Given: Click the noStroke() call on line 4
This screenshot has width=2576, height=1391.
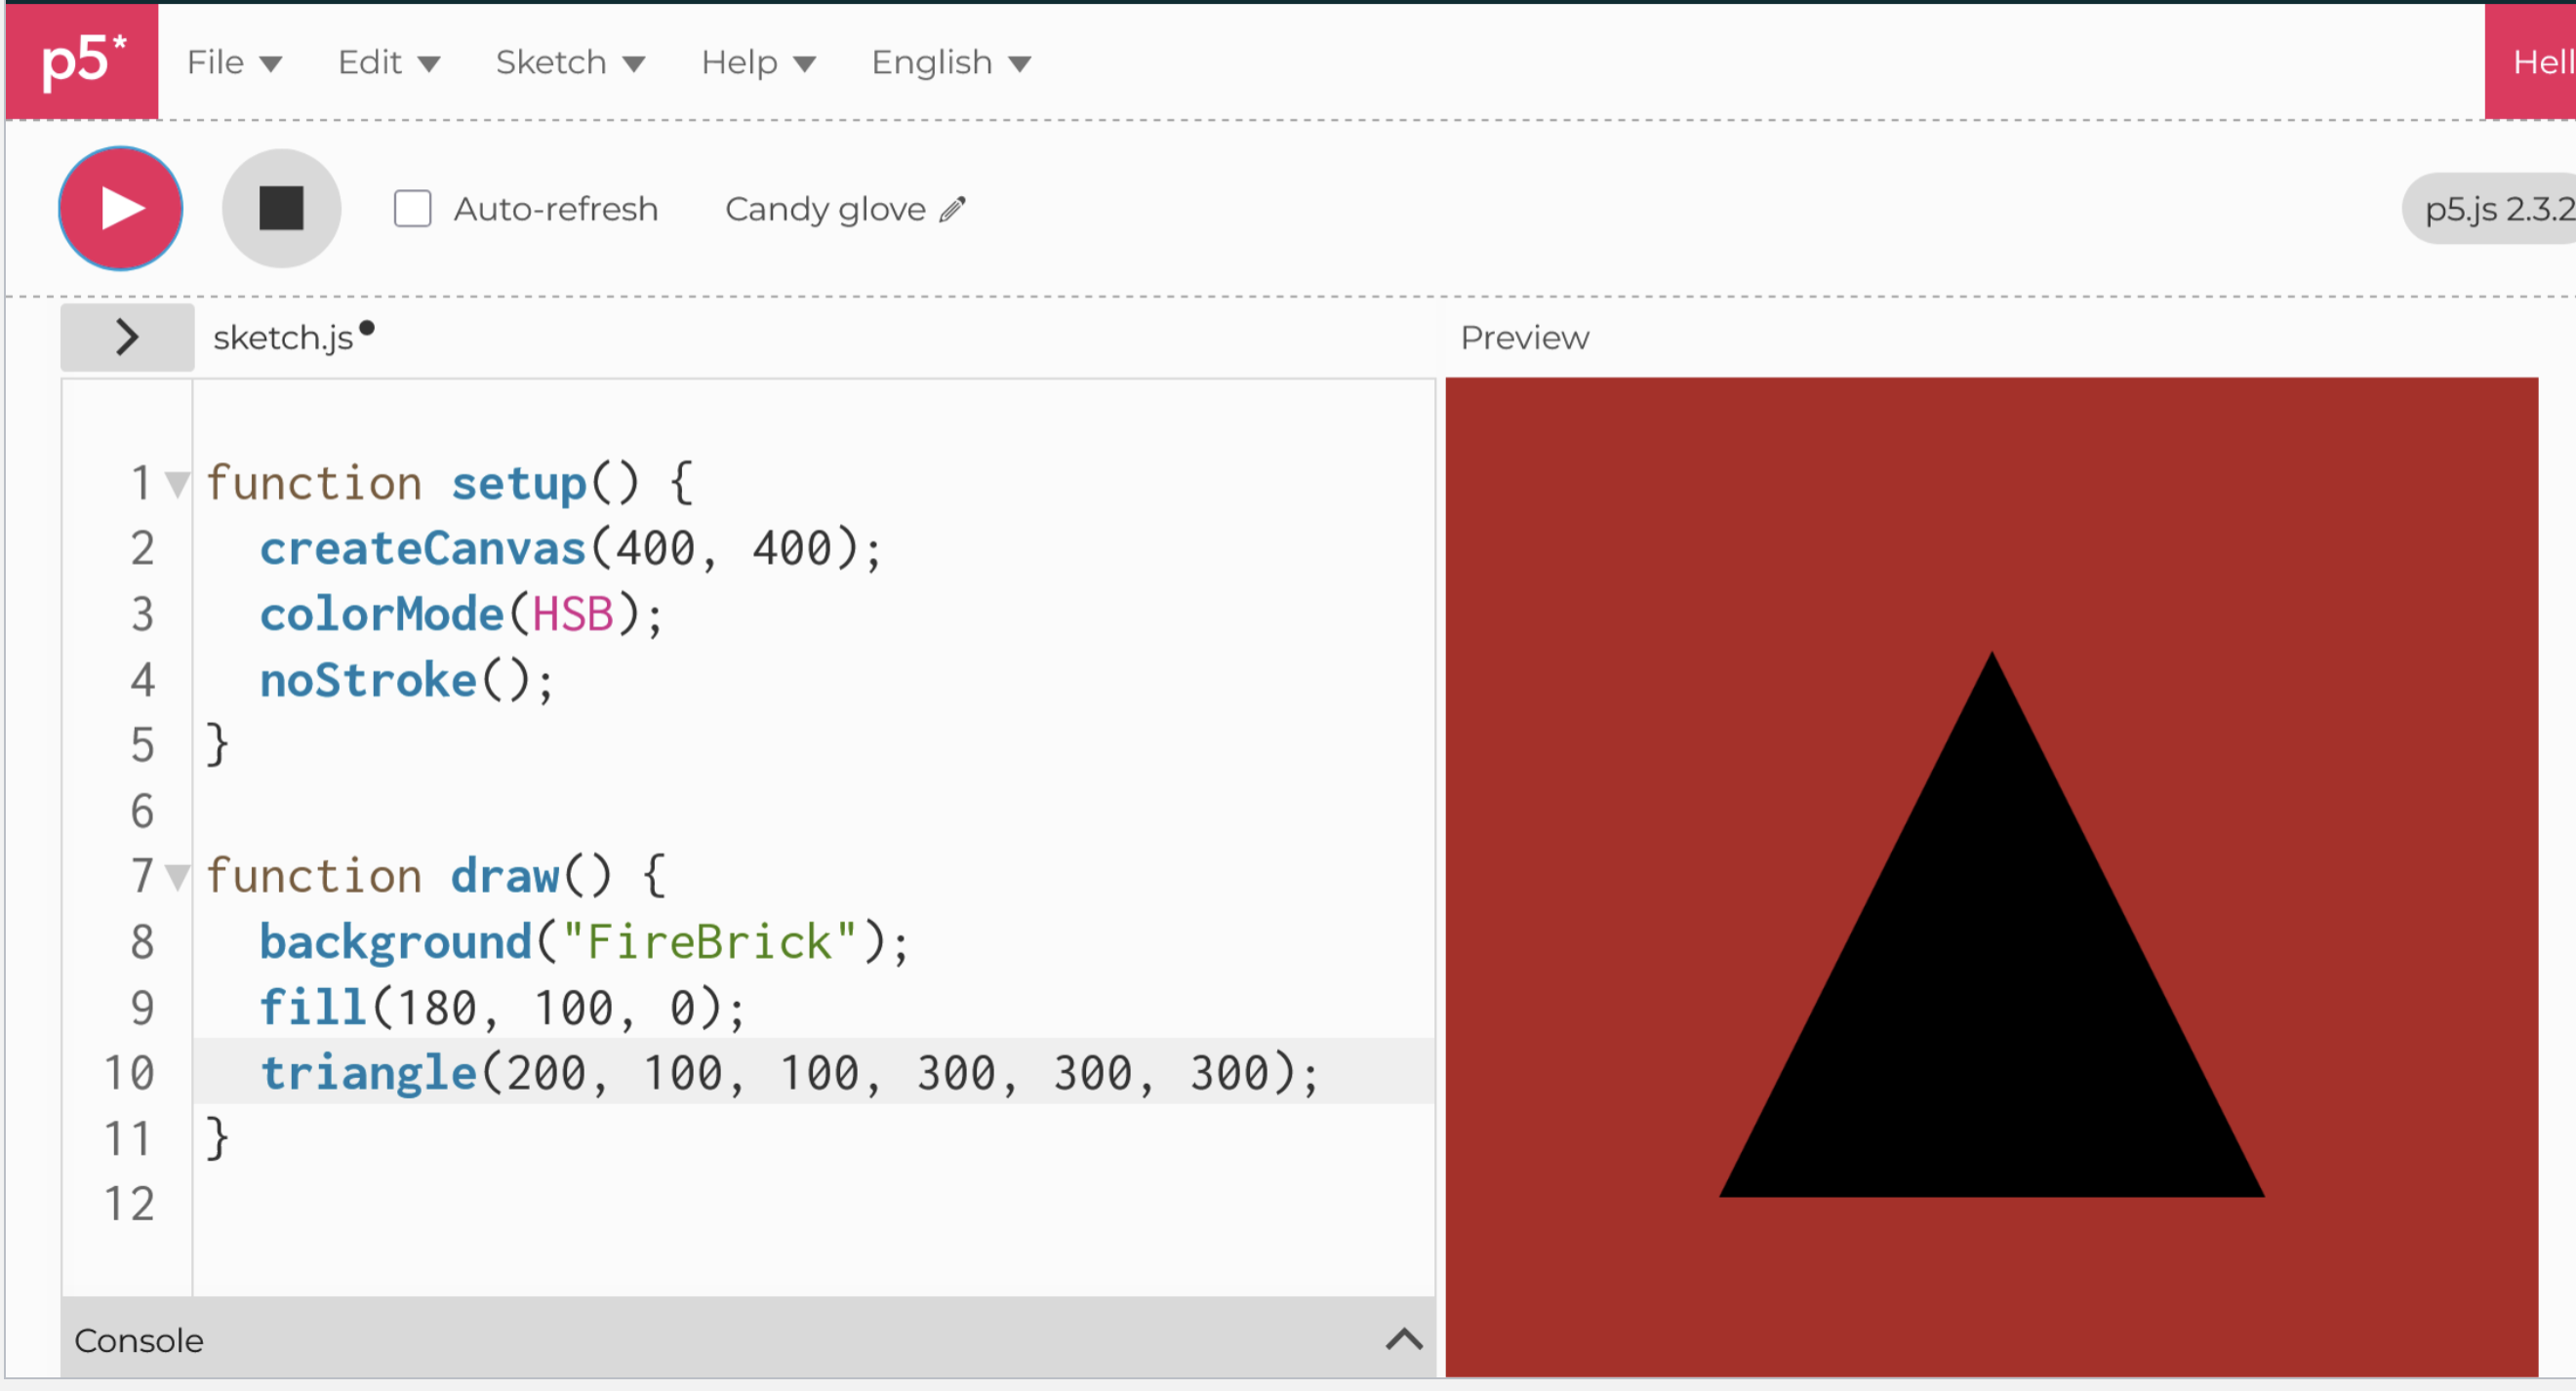Looking at the screenshot, I should [406, 680].
